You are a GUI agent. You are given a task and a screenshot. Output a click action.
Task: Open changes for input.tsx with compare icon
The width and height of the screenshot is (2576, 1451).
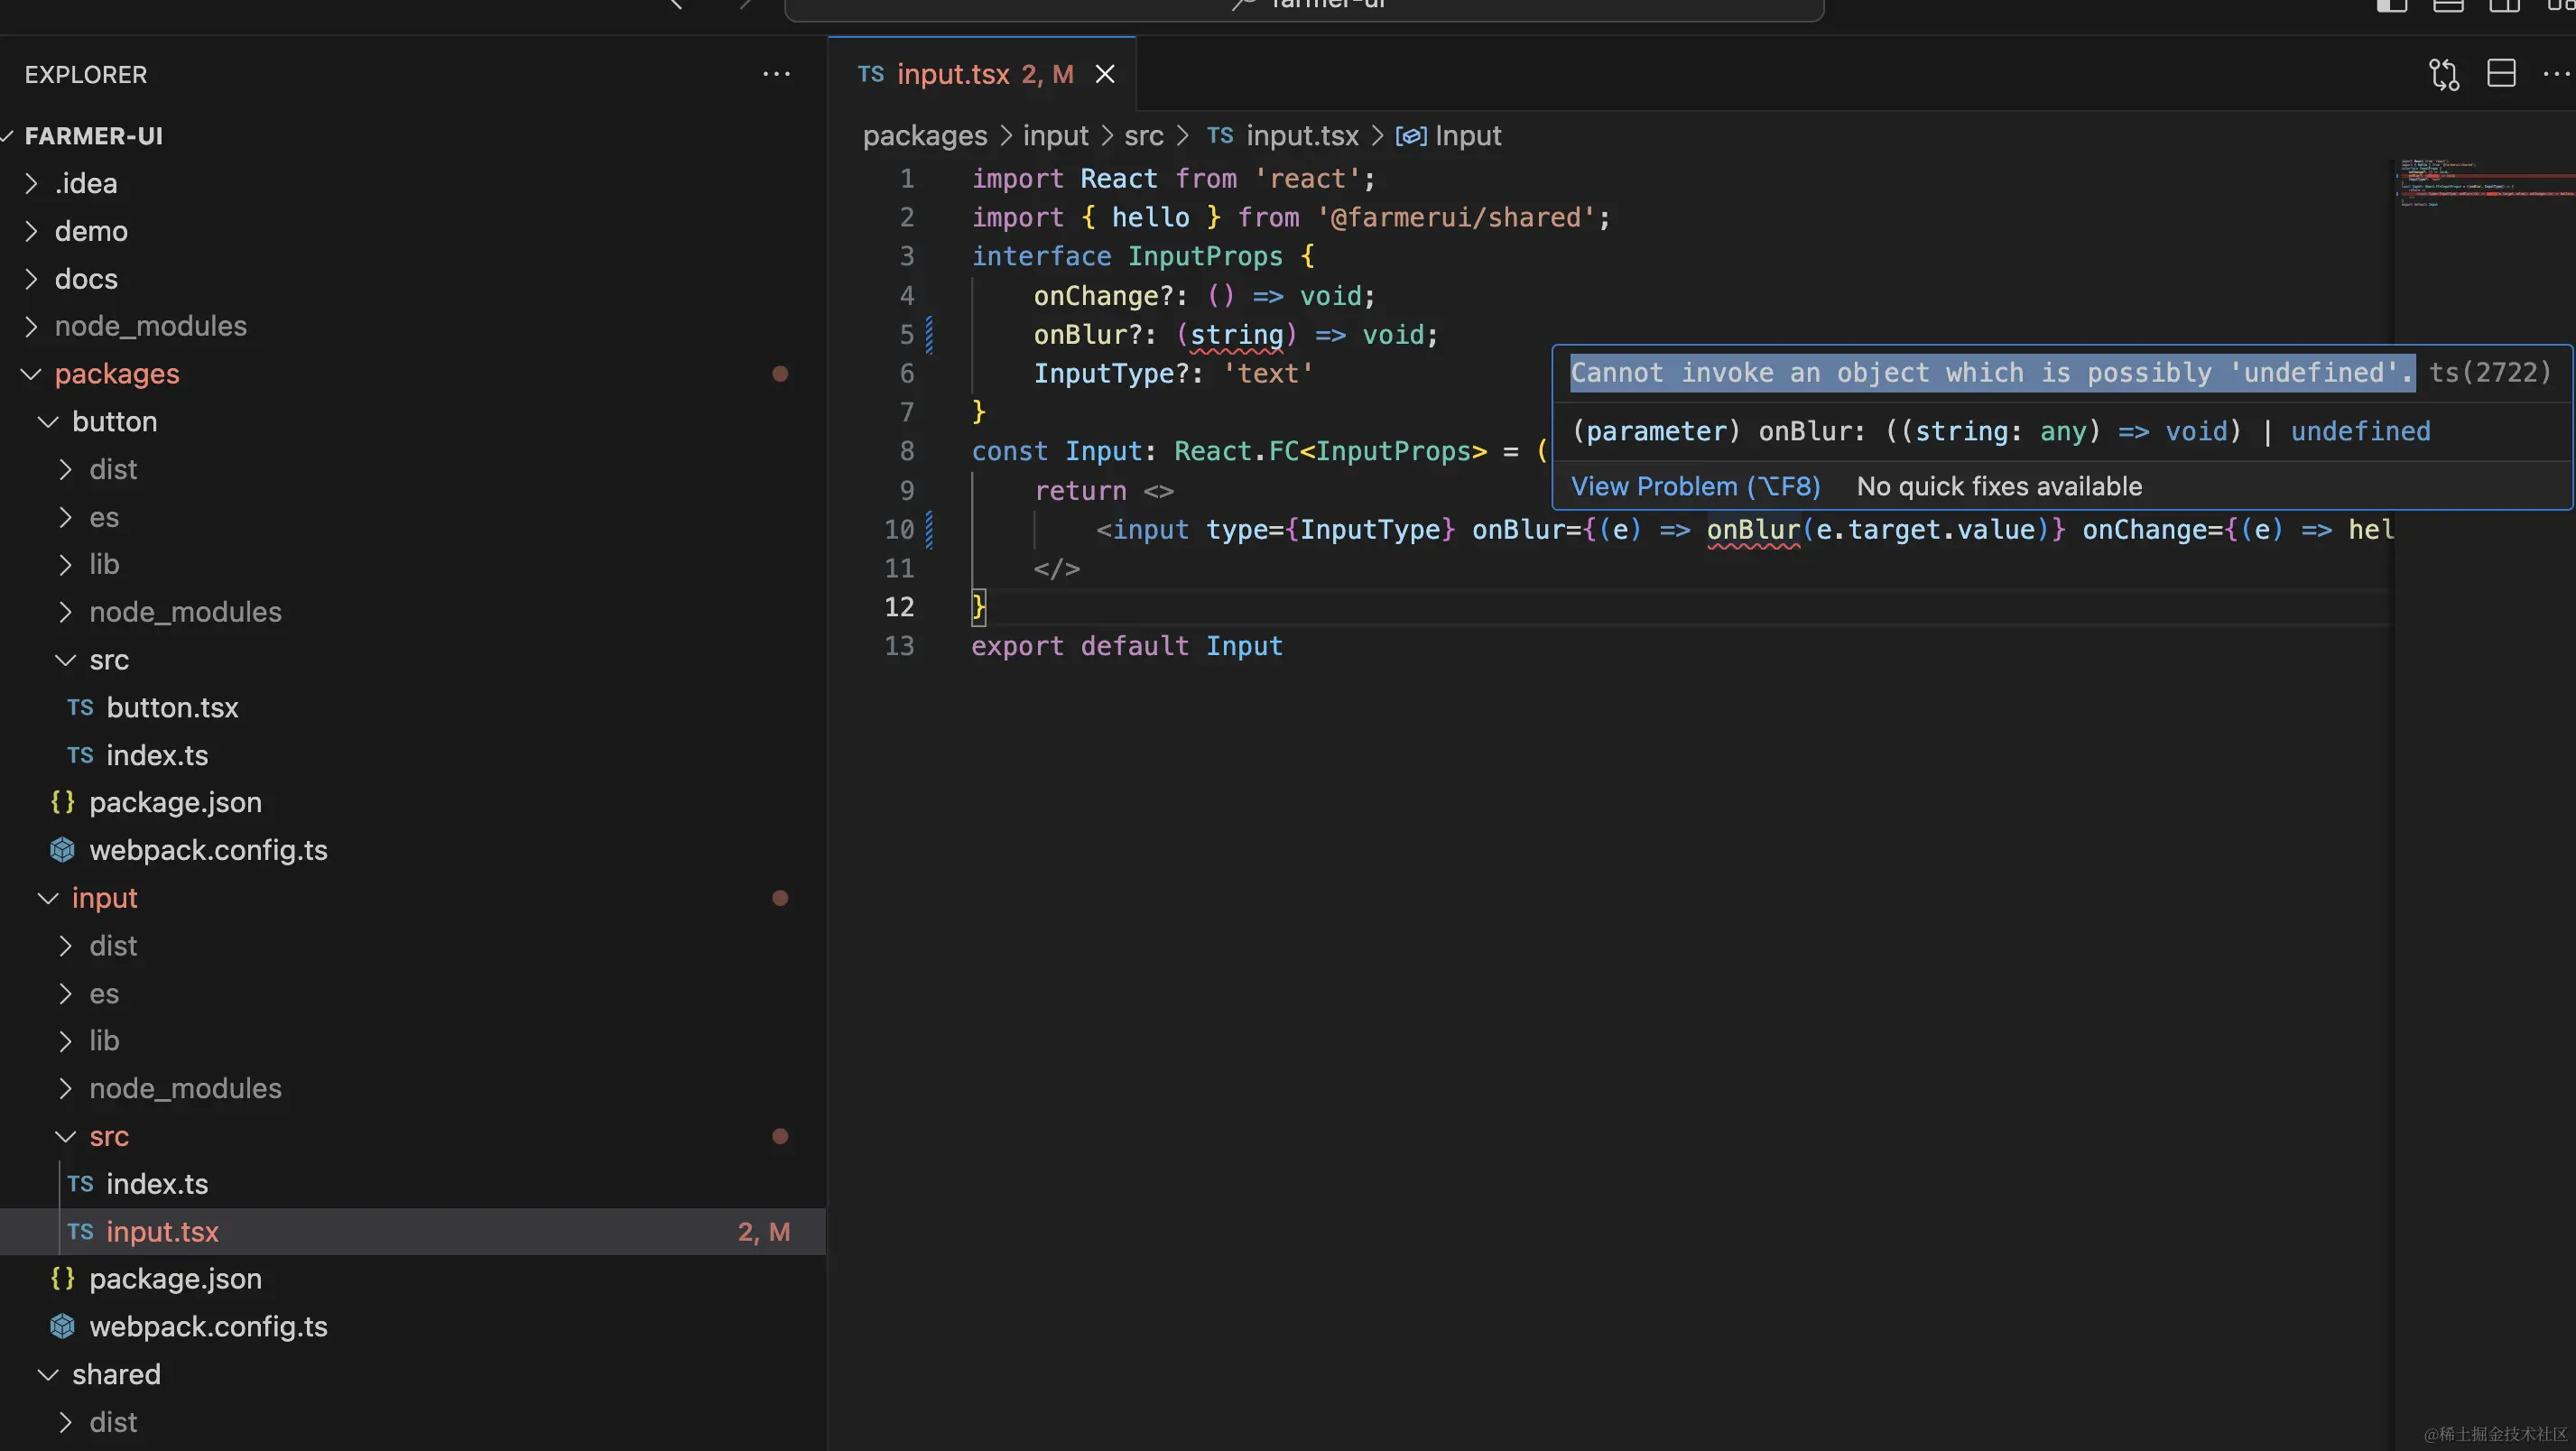pyautogui.click(x=2444, y=74)
